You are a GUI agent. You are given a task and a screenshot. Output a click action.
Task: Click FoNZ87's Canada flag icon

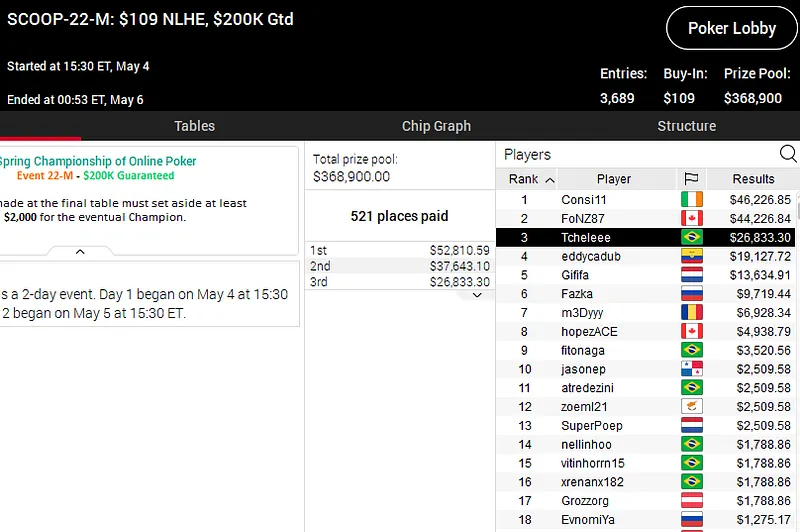691,218
